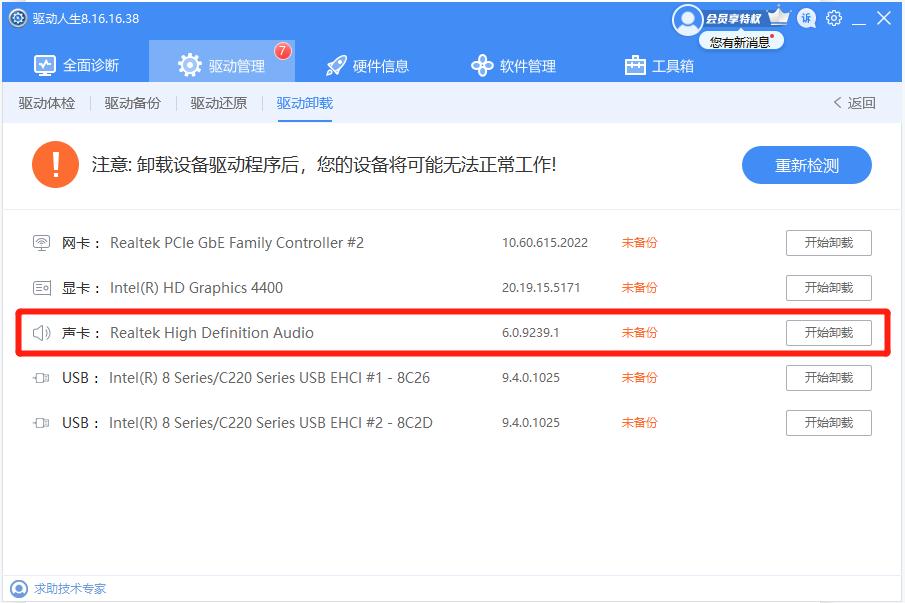Switch to the 全面诊断 tab
Image resolution: width=905 pixels, height=603 pixels.
pyautogui.click(x=80, y=64)
